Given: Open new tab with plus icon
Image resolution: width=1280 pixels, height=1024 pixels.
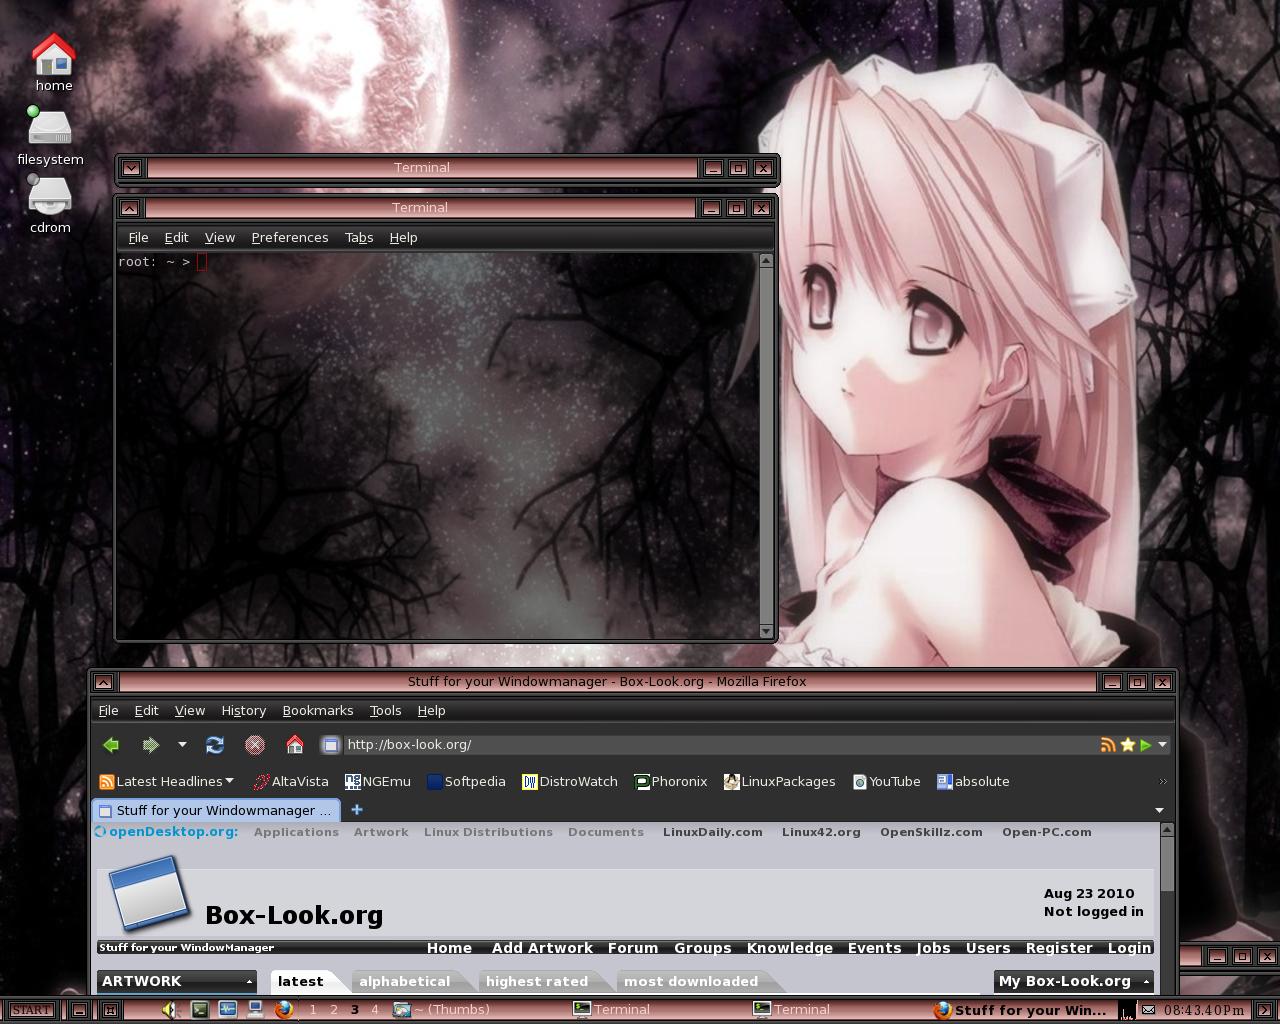Looking at the screenshot, I should click(357, 809).
